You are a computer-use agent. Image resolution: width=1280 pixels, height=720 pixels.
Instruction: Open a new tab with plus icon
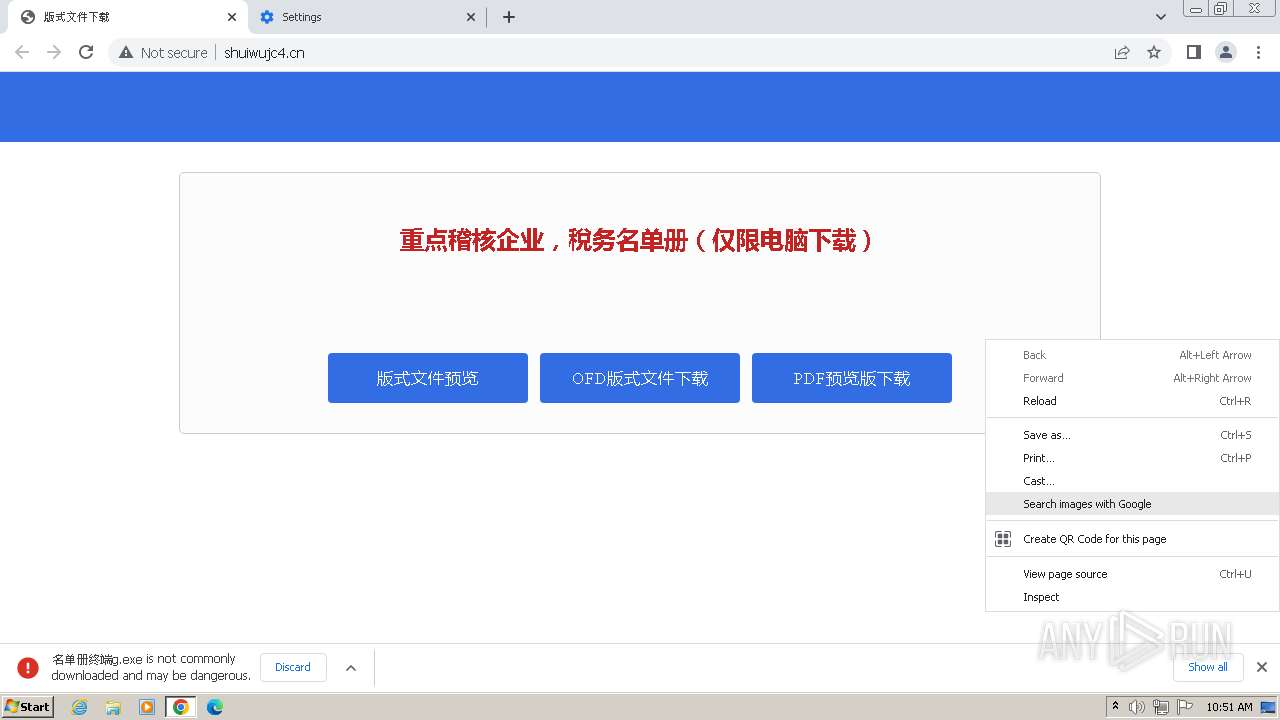coord(509,17)
